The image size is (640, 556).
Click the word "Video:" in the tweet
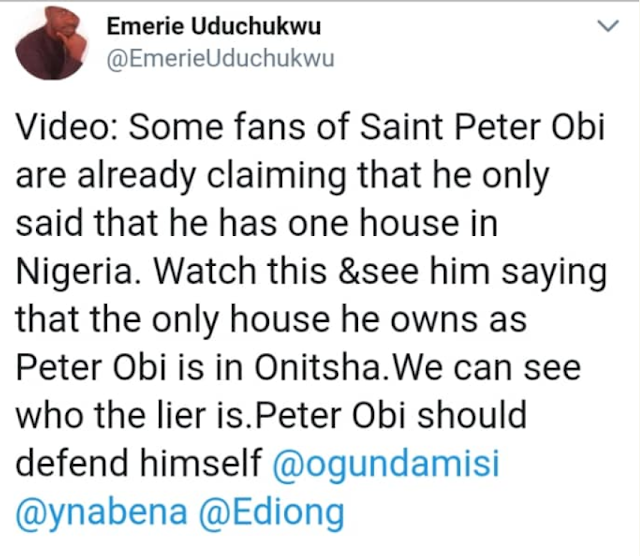[68, 127]
